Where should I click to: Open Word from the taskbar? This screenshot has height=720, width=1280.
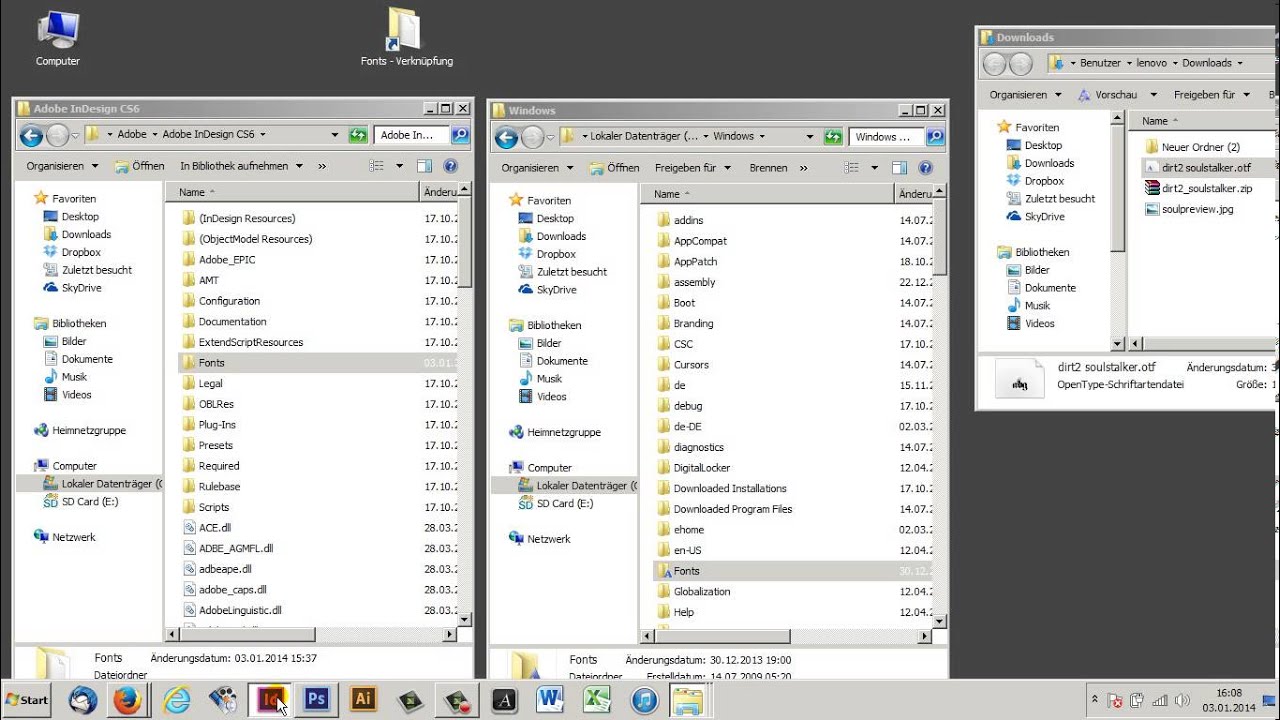pyautogui.click(x=549, y=700)
